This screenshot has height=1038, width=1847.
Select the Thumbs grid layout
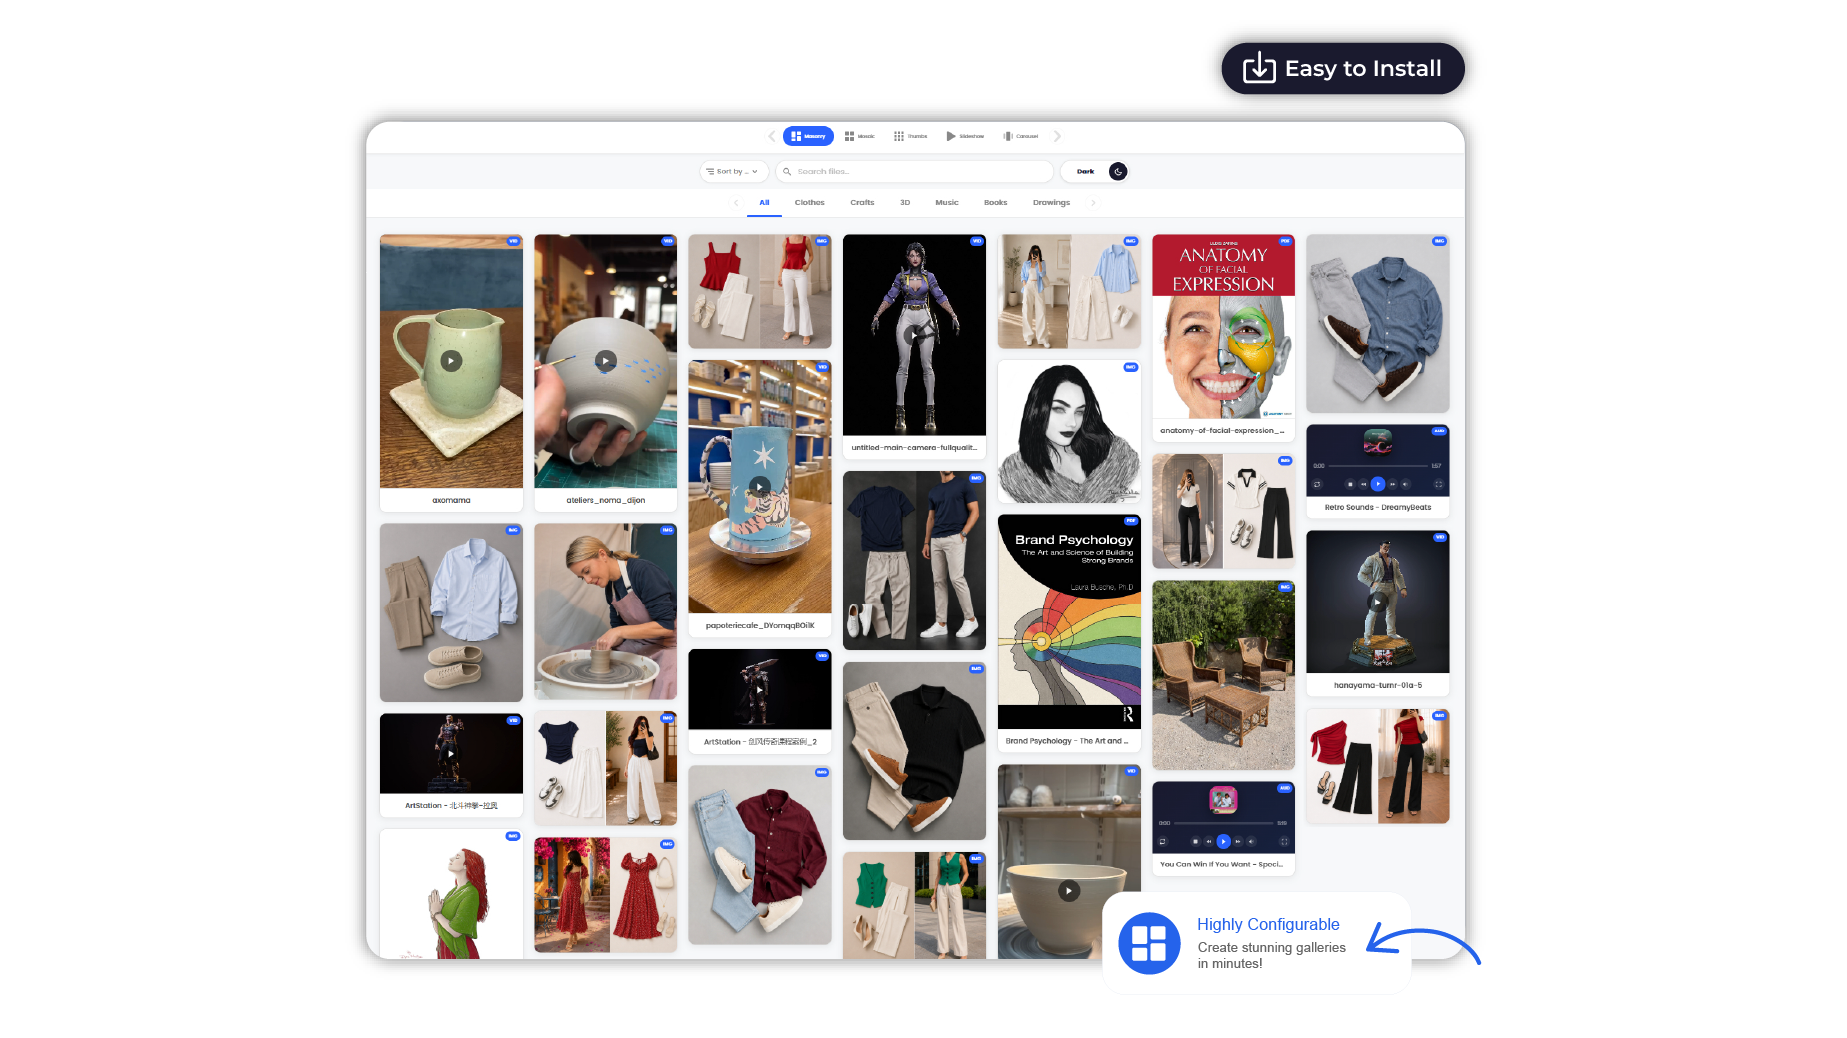click(911, 136)
